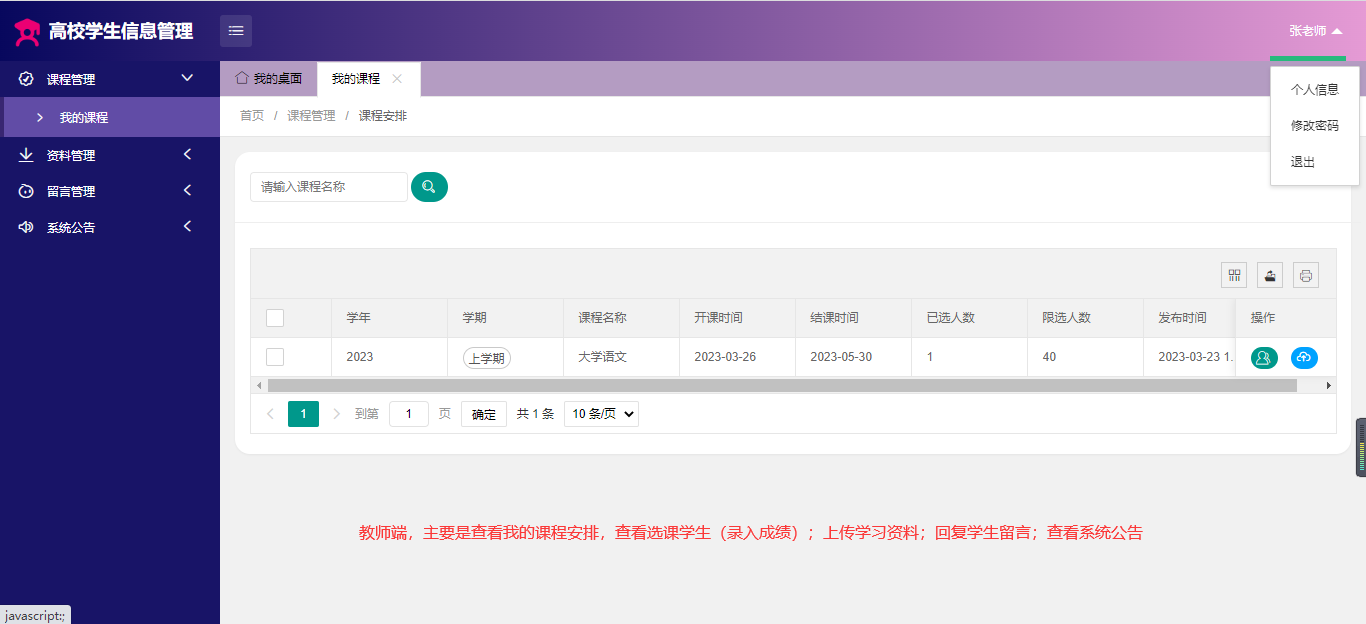
Task: Click the export table icon
Action: [x=1270, y=275]
